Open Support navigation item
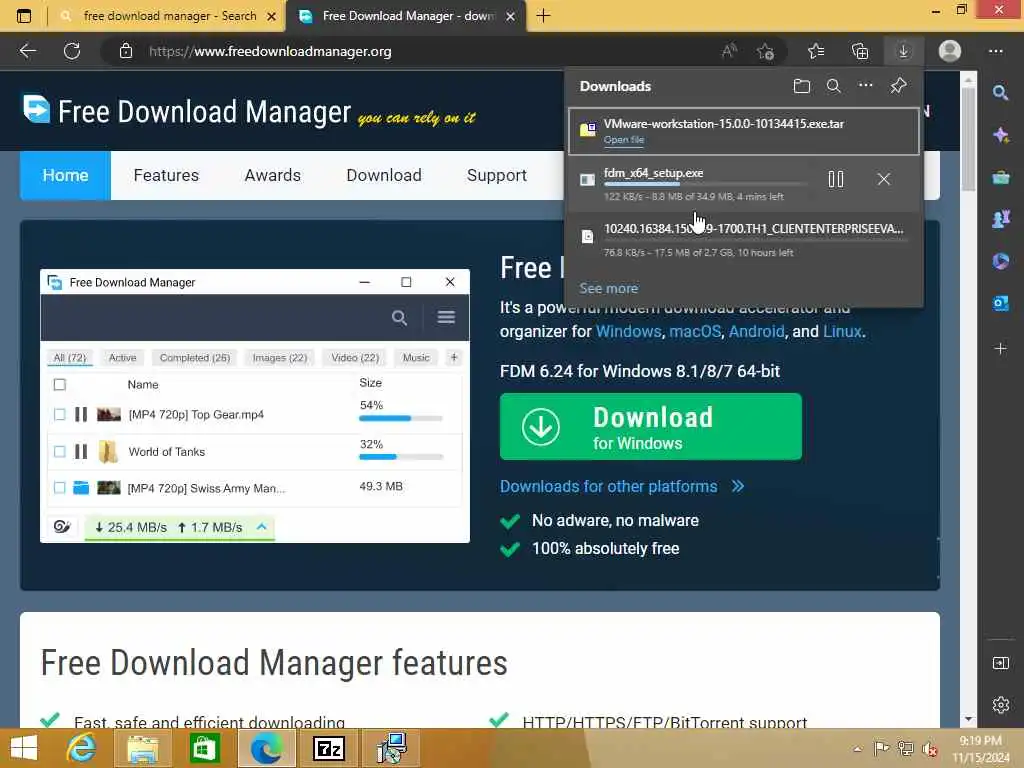The width and height of the screenshot is (1024, 768). [x=496, y=175]
